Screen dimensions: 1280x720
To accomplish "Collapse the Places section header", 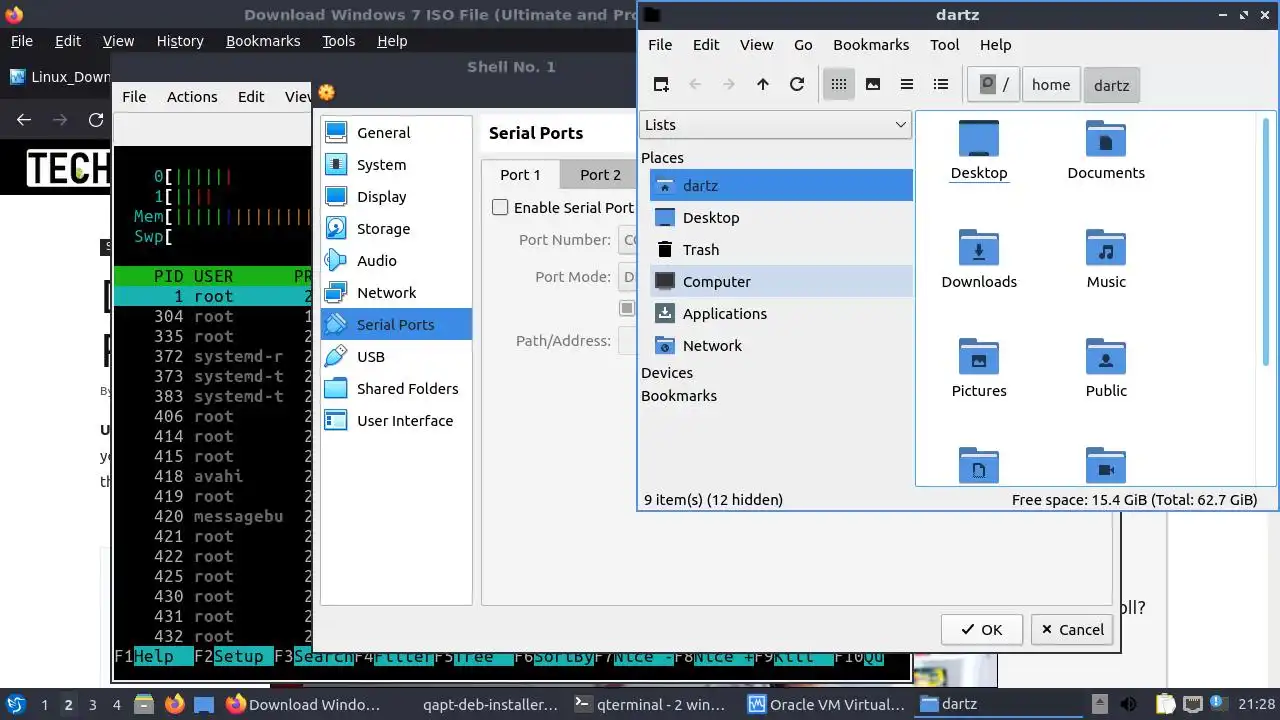I will point(662,157).
